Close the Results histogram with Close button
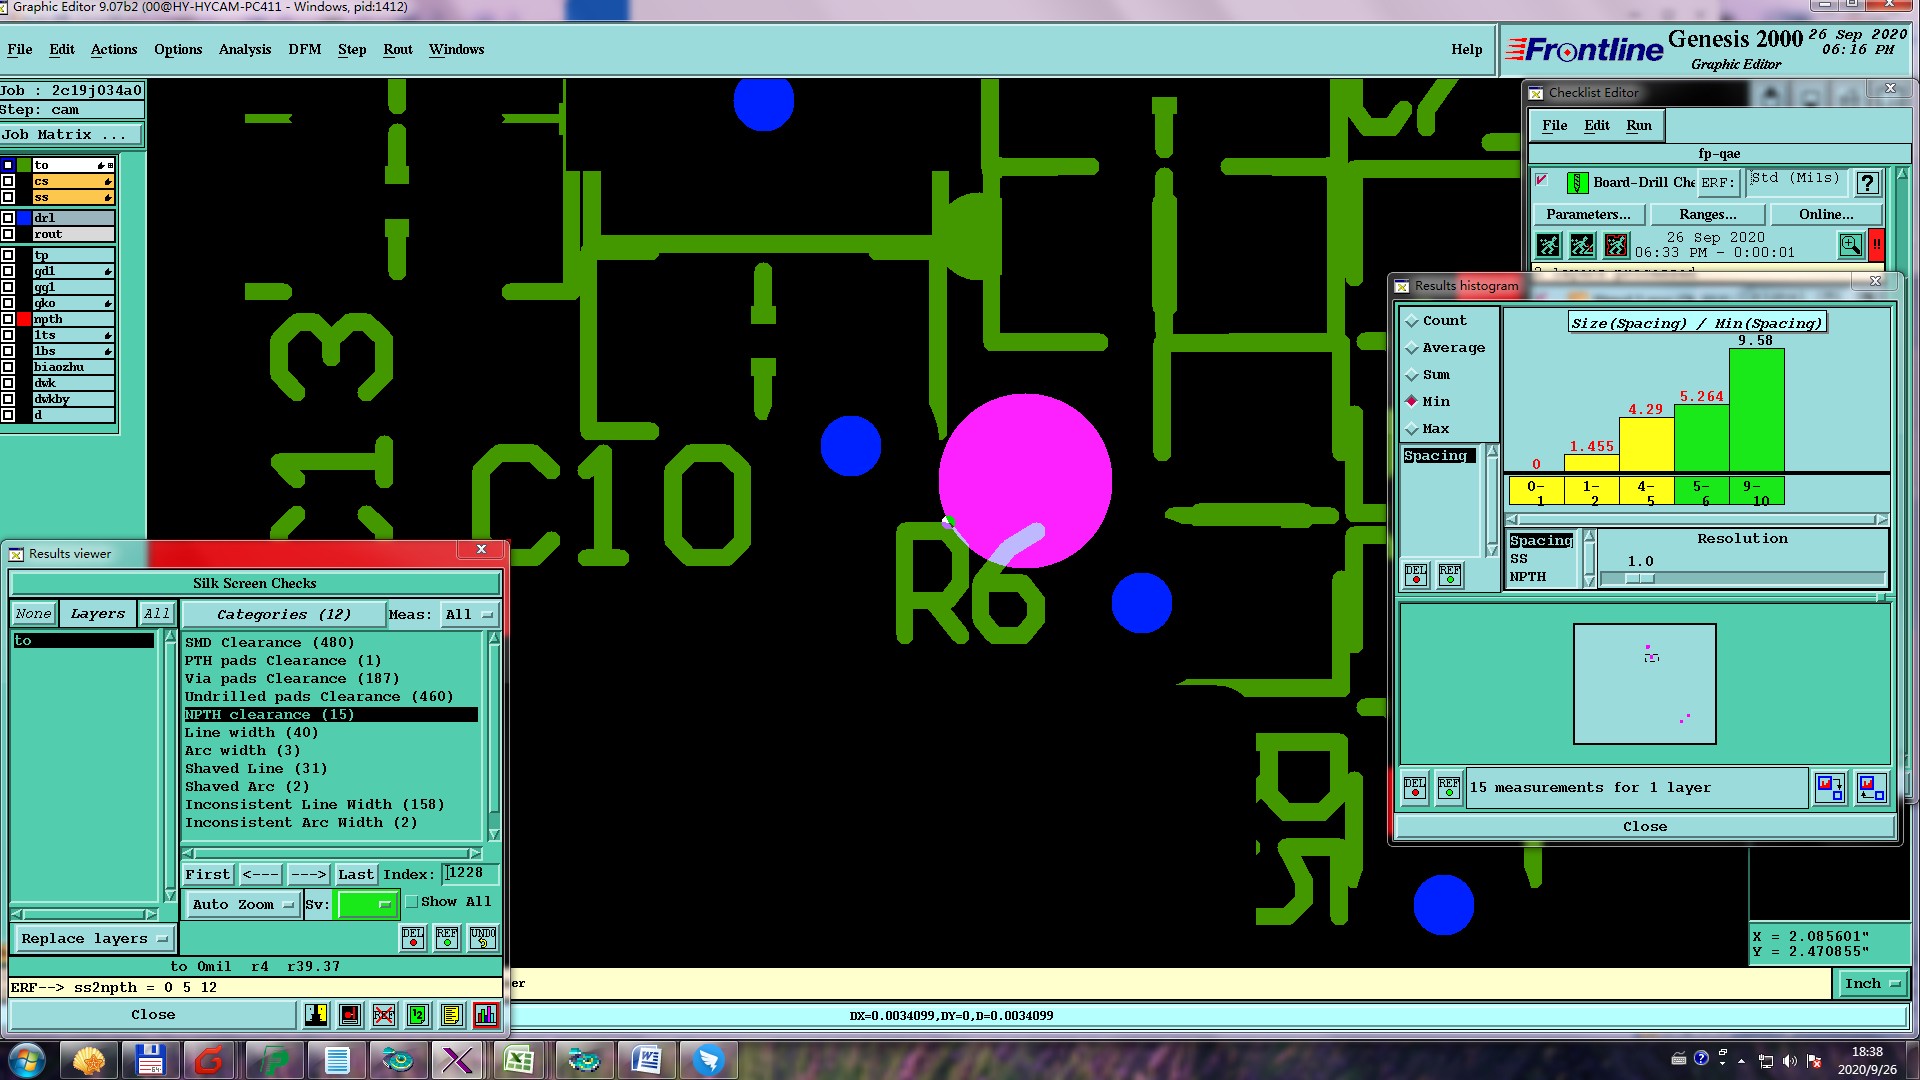This screenshot has width=1920, height=1080. pyautogui.click(x=1645, y=827)
